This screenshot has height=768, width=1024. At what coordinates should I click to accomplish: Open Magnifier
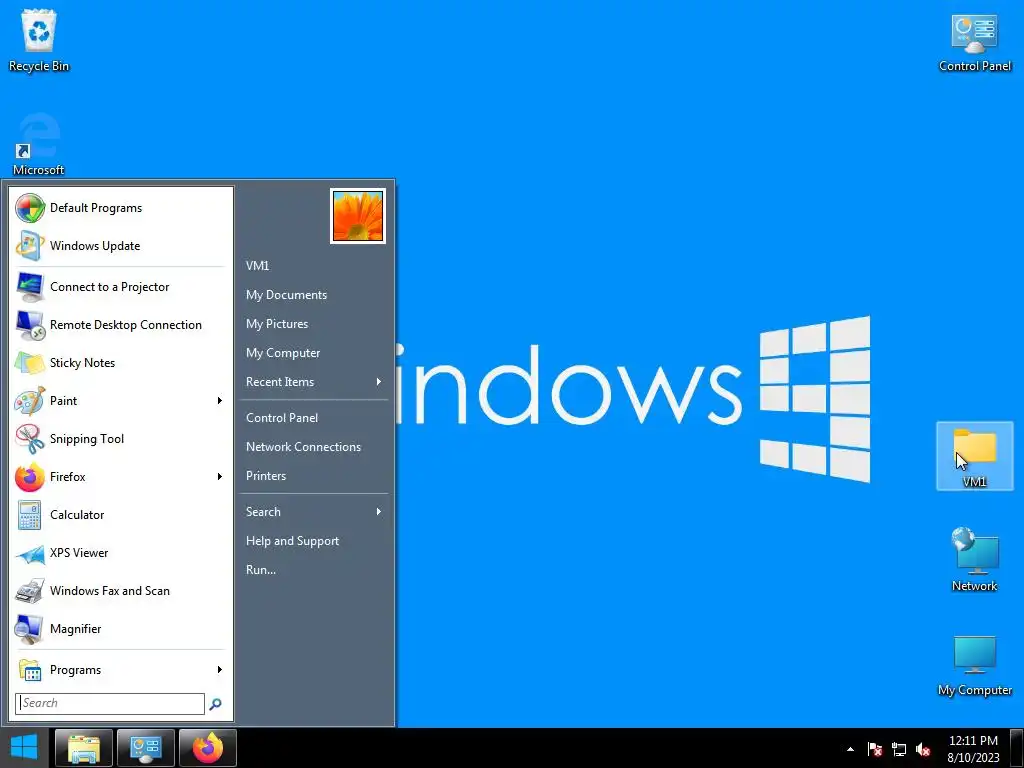pos(121,629)
